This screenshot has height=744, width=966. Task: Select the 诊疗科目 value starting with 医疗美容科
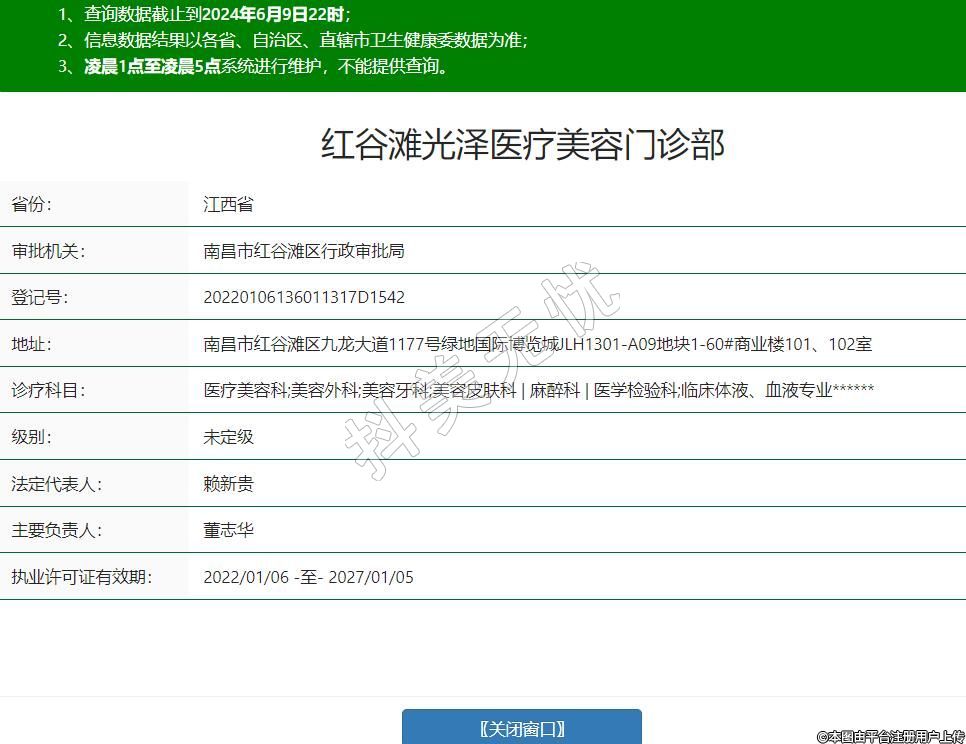click(x=538, y=391)
